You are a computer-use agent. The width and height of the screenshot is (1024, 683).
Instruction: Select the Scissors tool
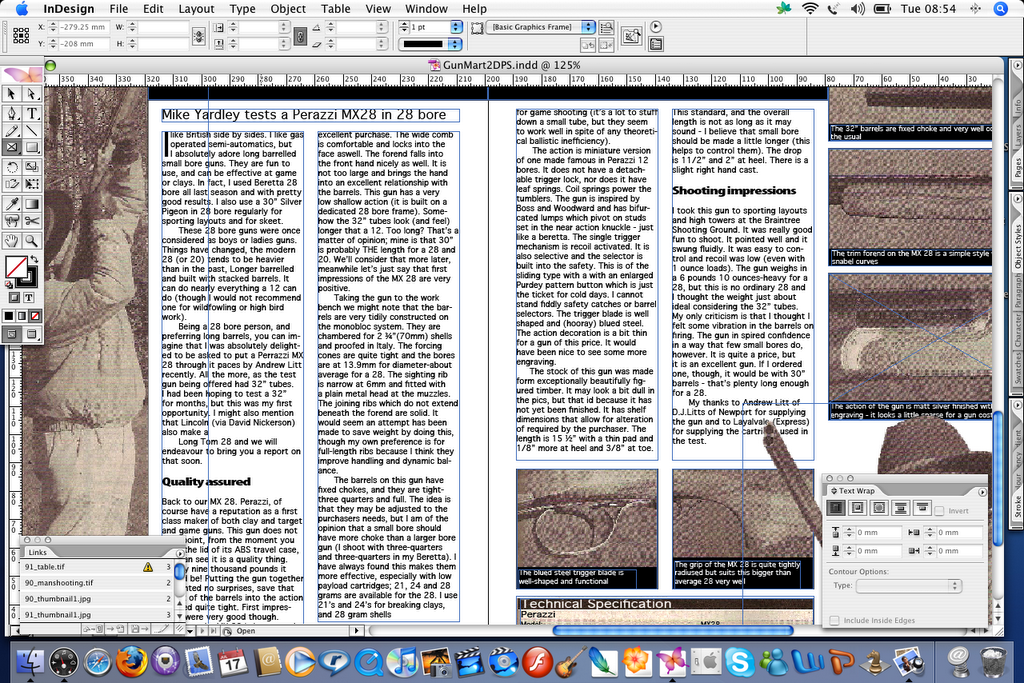point(31,221)
